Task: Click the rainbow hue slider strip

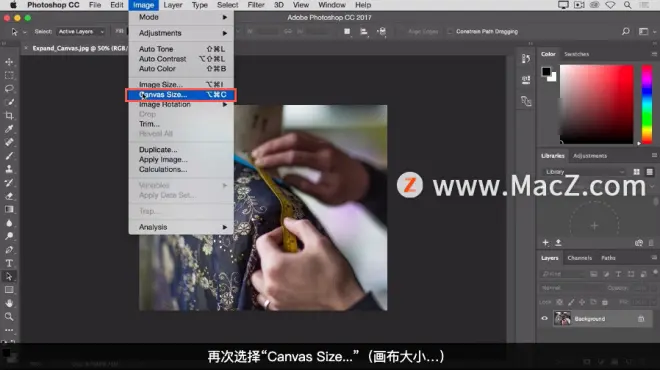Action: [647, 104]
